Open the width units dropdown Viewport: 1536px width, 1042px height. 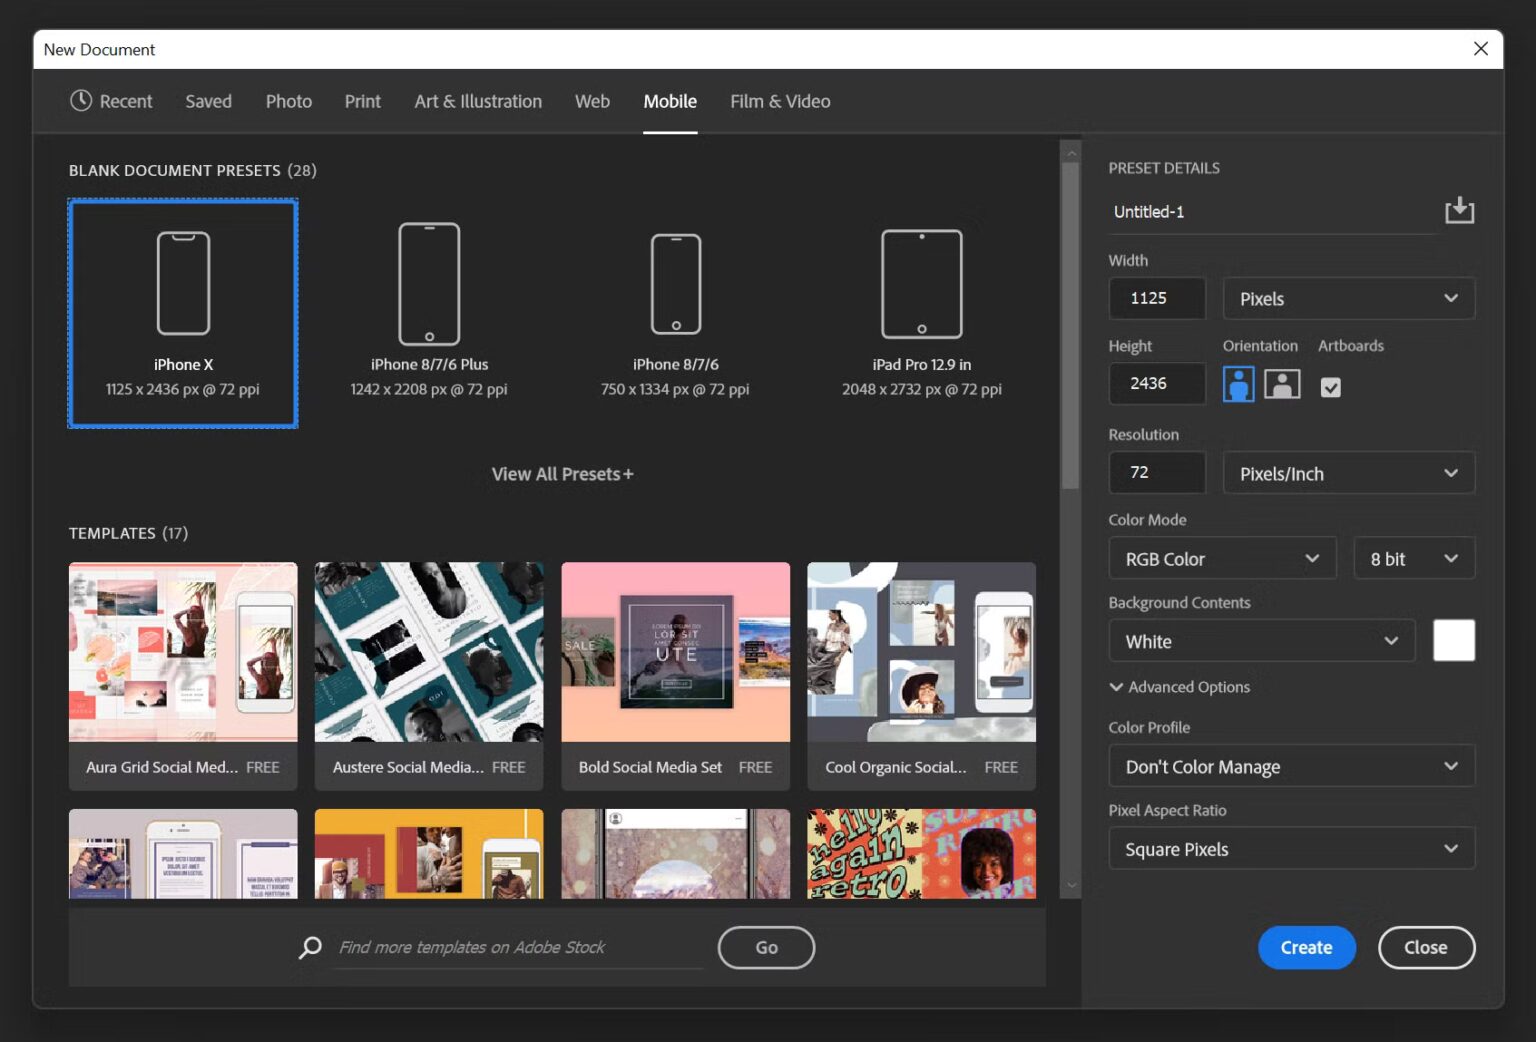point(1348,298)
